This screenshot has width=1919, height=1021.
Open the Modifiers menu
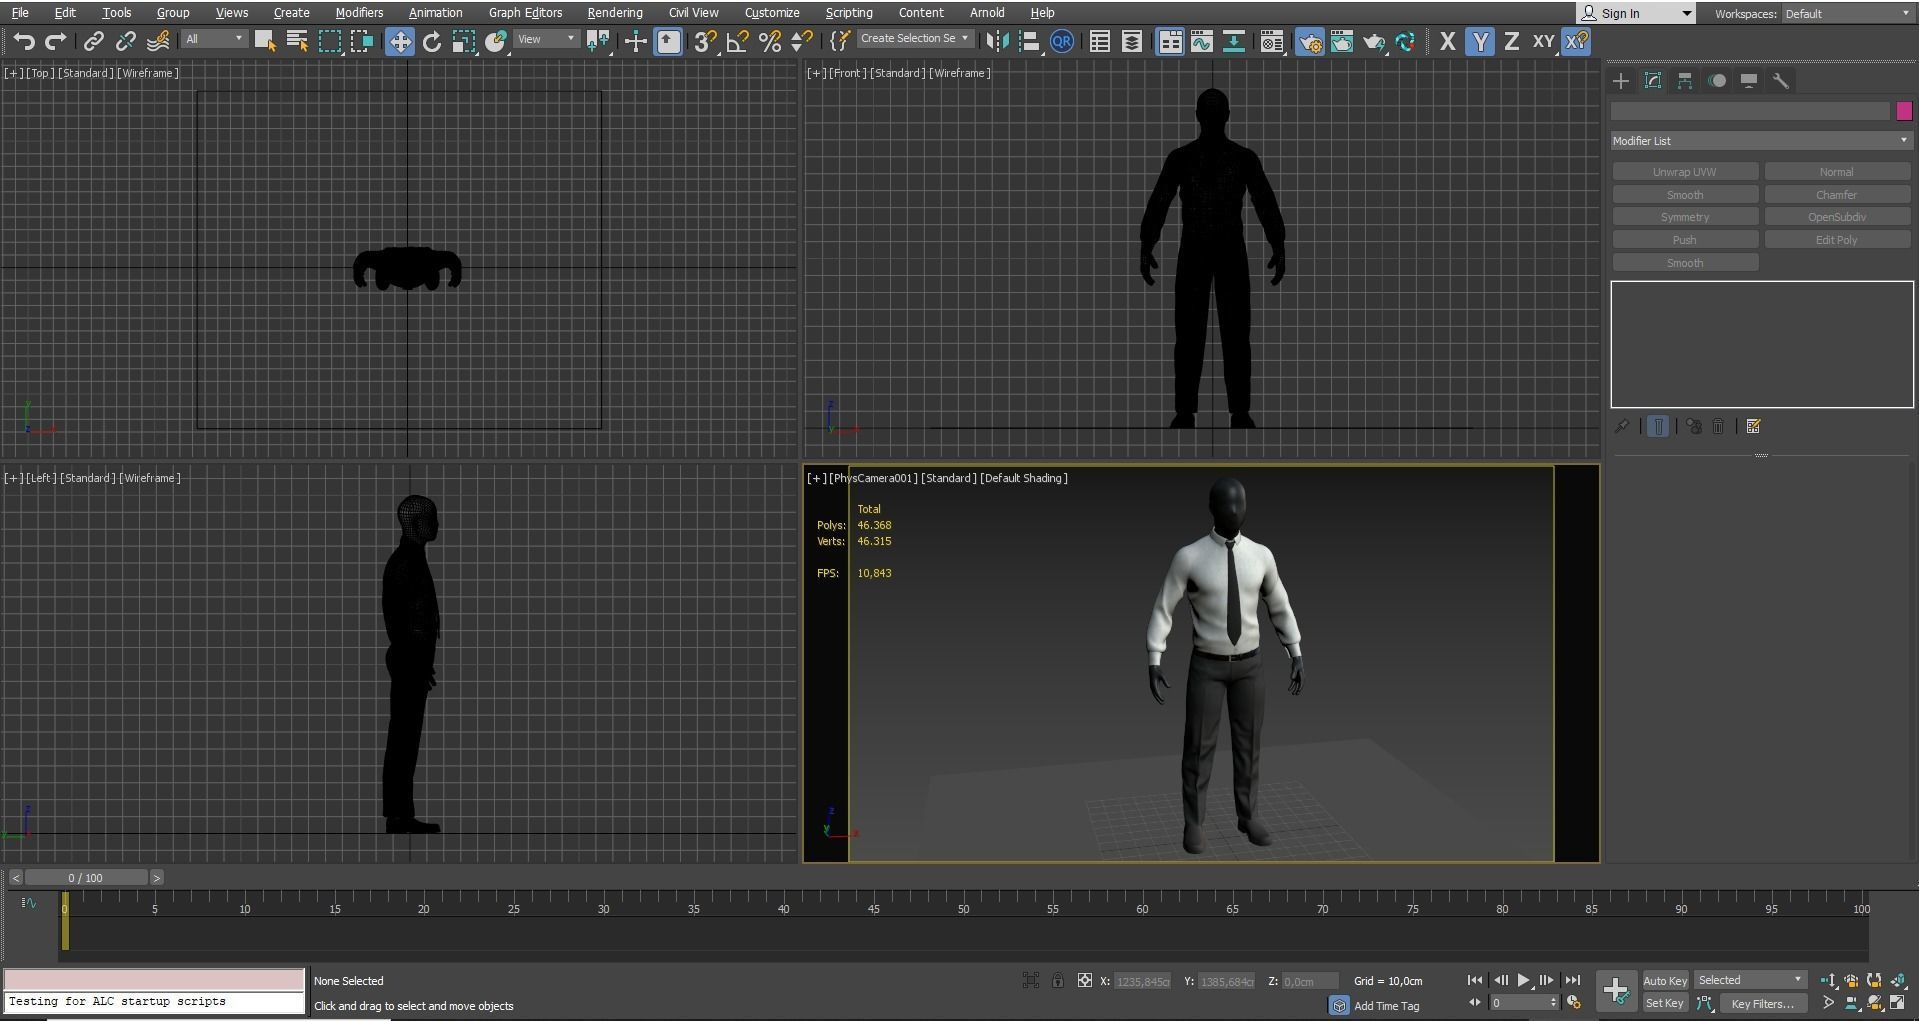coord(359,13)
